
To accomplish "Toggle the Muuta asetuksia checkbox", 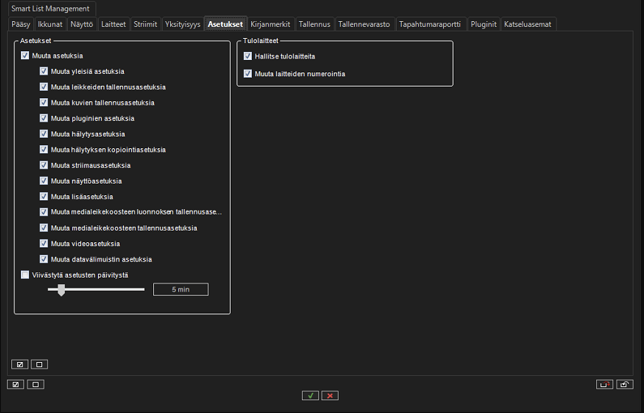I will click(x=25, y=55).
